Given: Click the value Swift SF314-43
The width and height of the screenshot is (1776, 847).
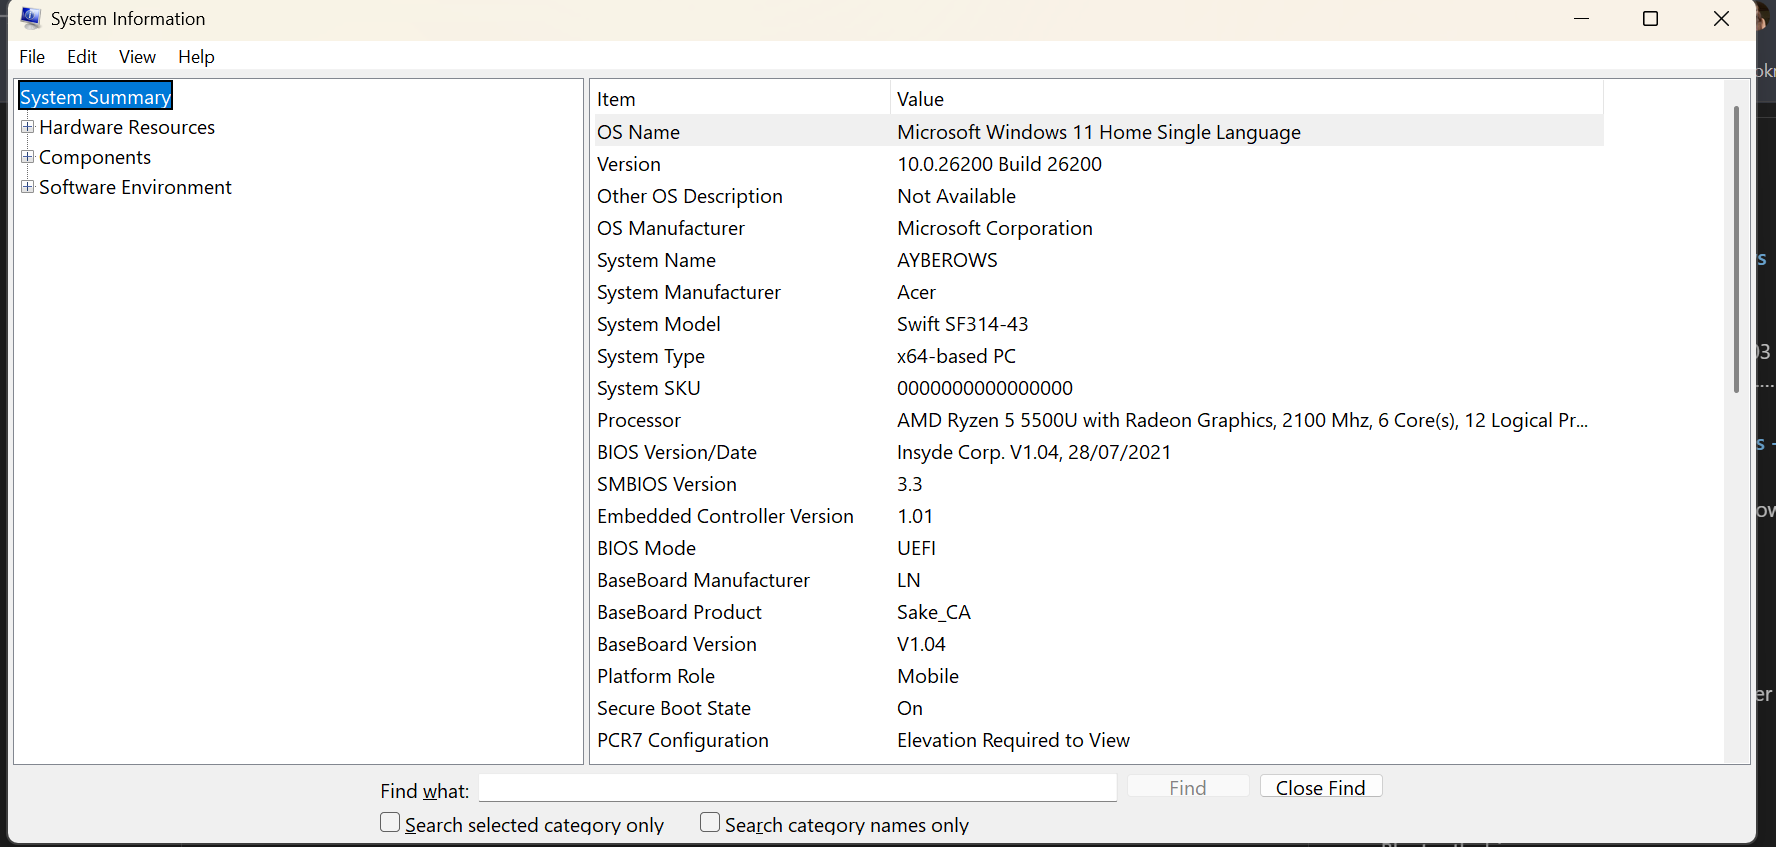Looking at the screenshot, I should [962, 324].
